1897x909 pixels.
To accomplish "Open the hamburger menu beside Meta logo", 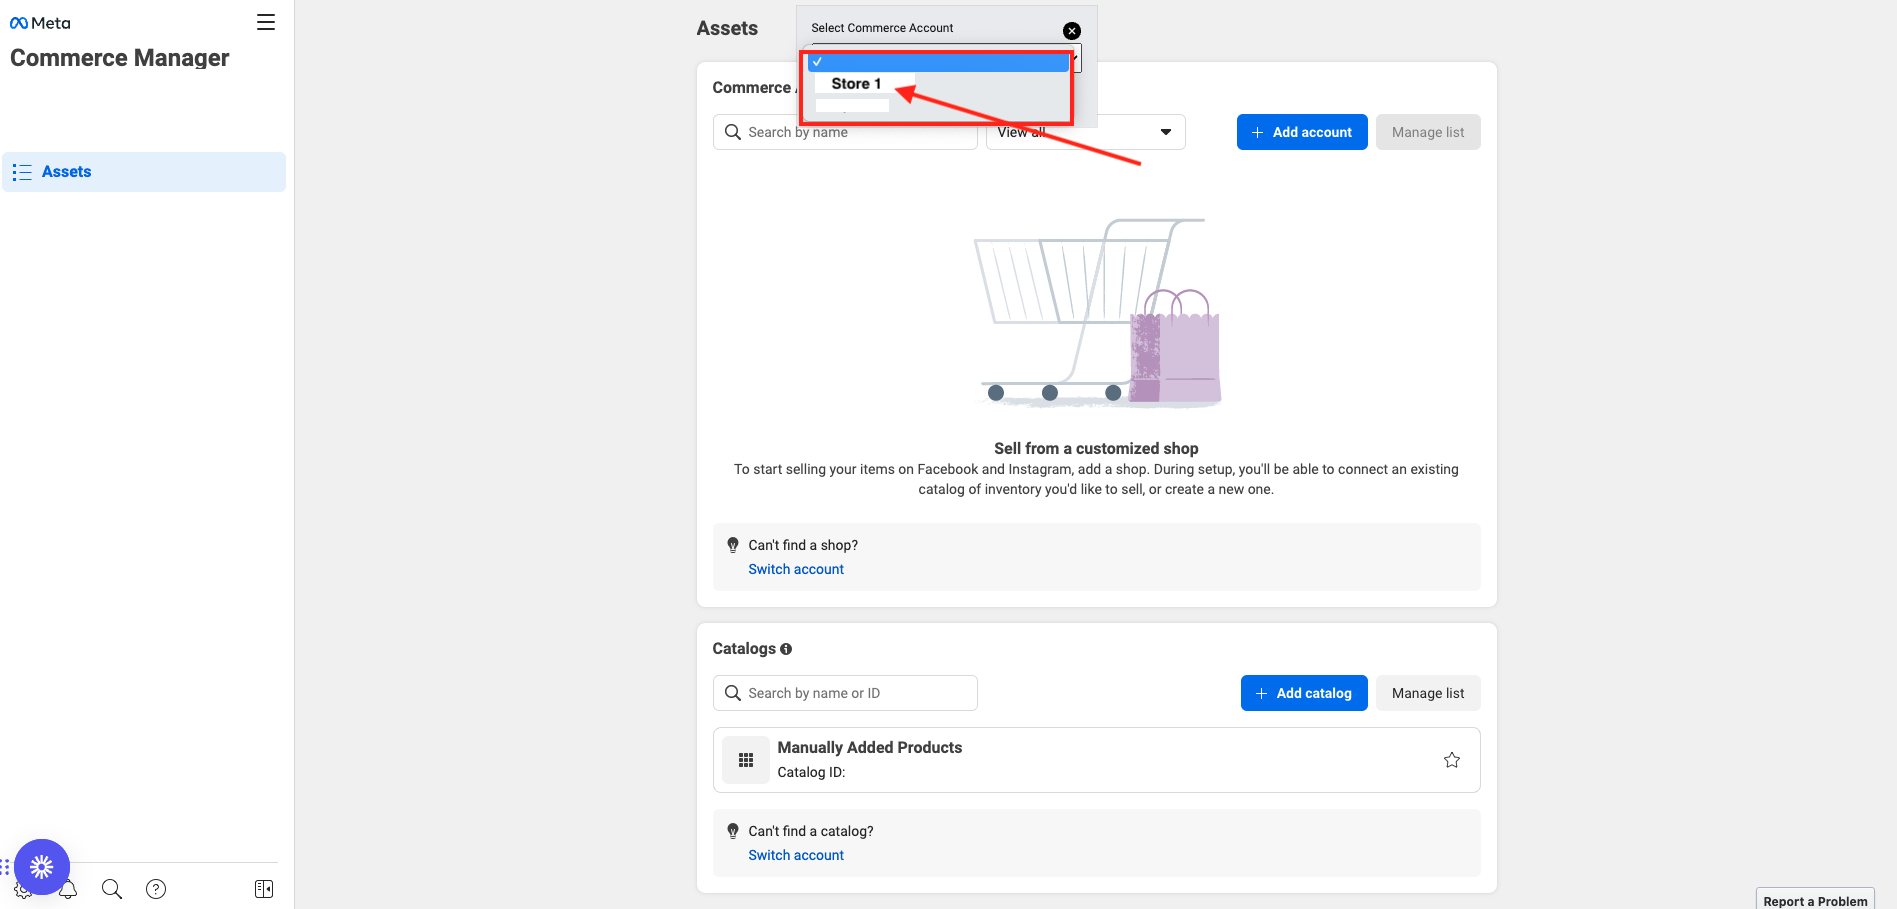I will (x=265, y=22).
